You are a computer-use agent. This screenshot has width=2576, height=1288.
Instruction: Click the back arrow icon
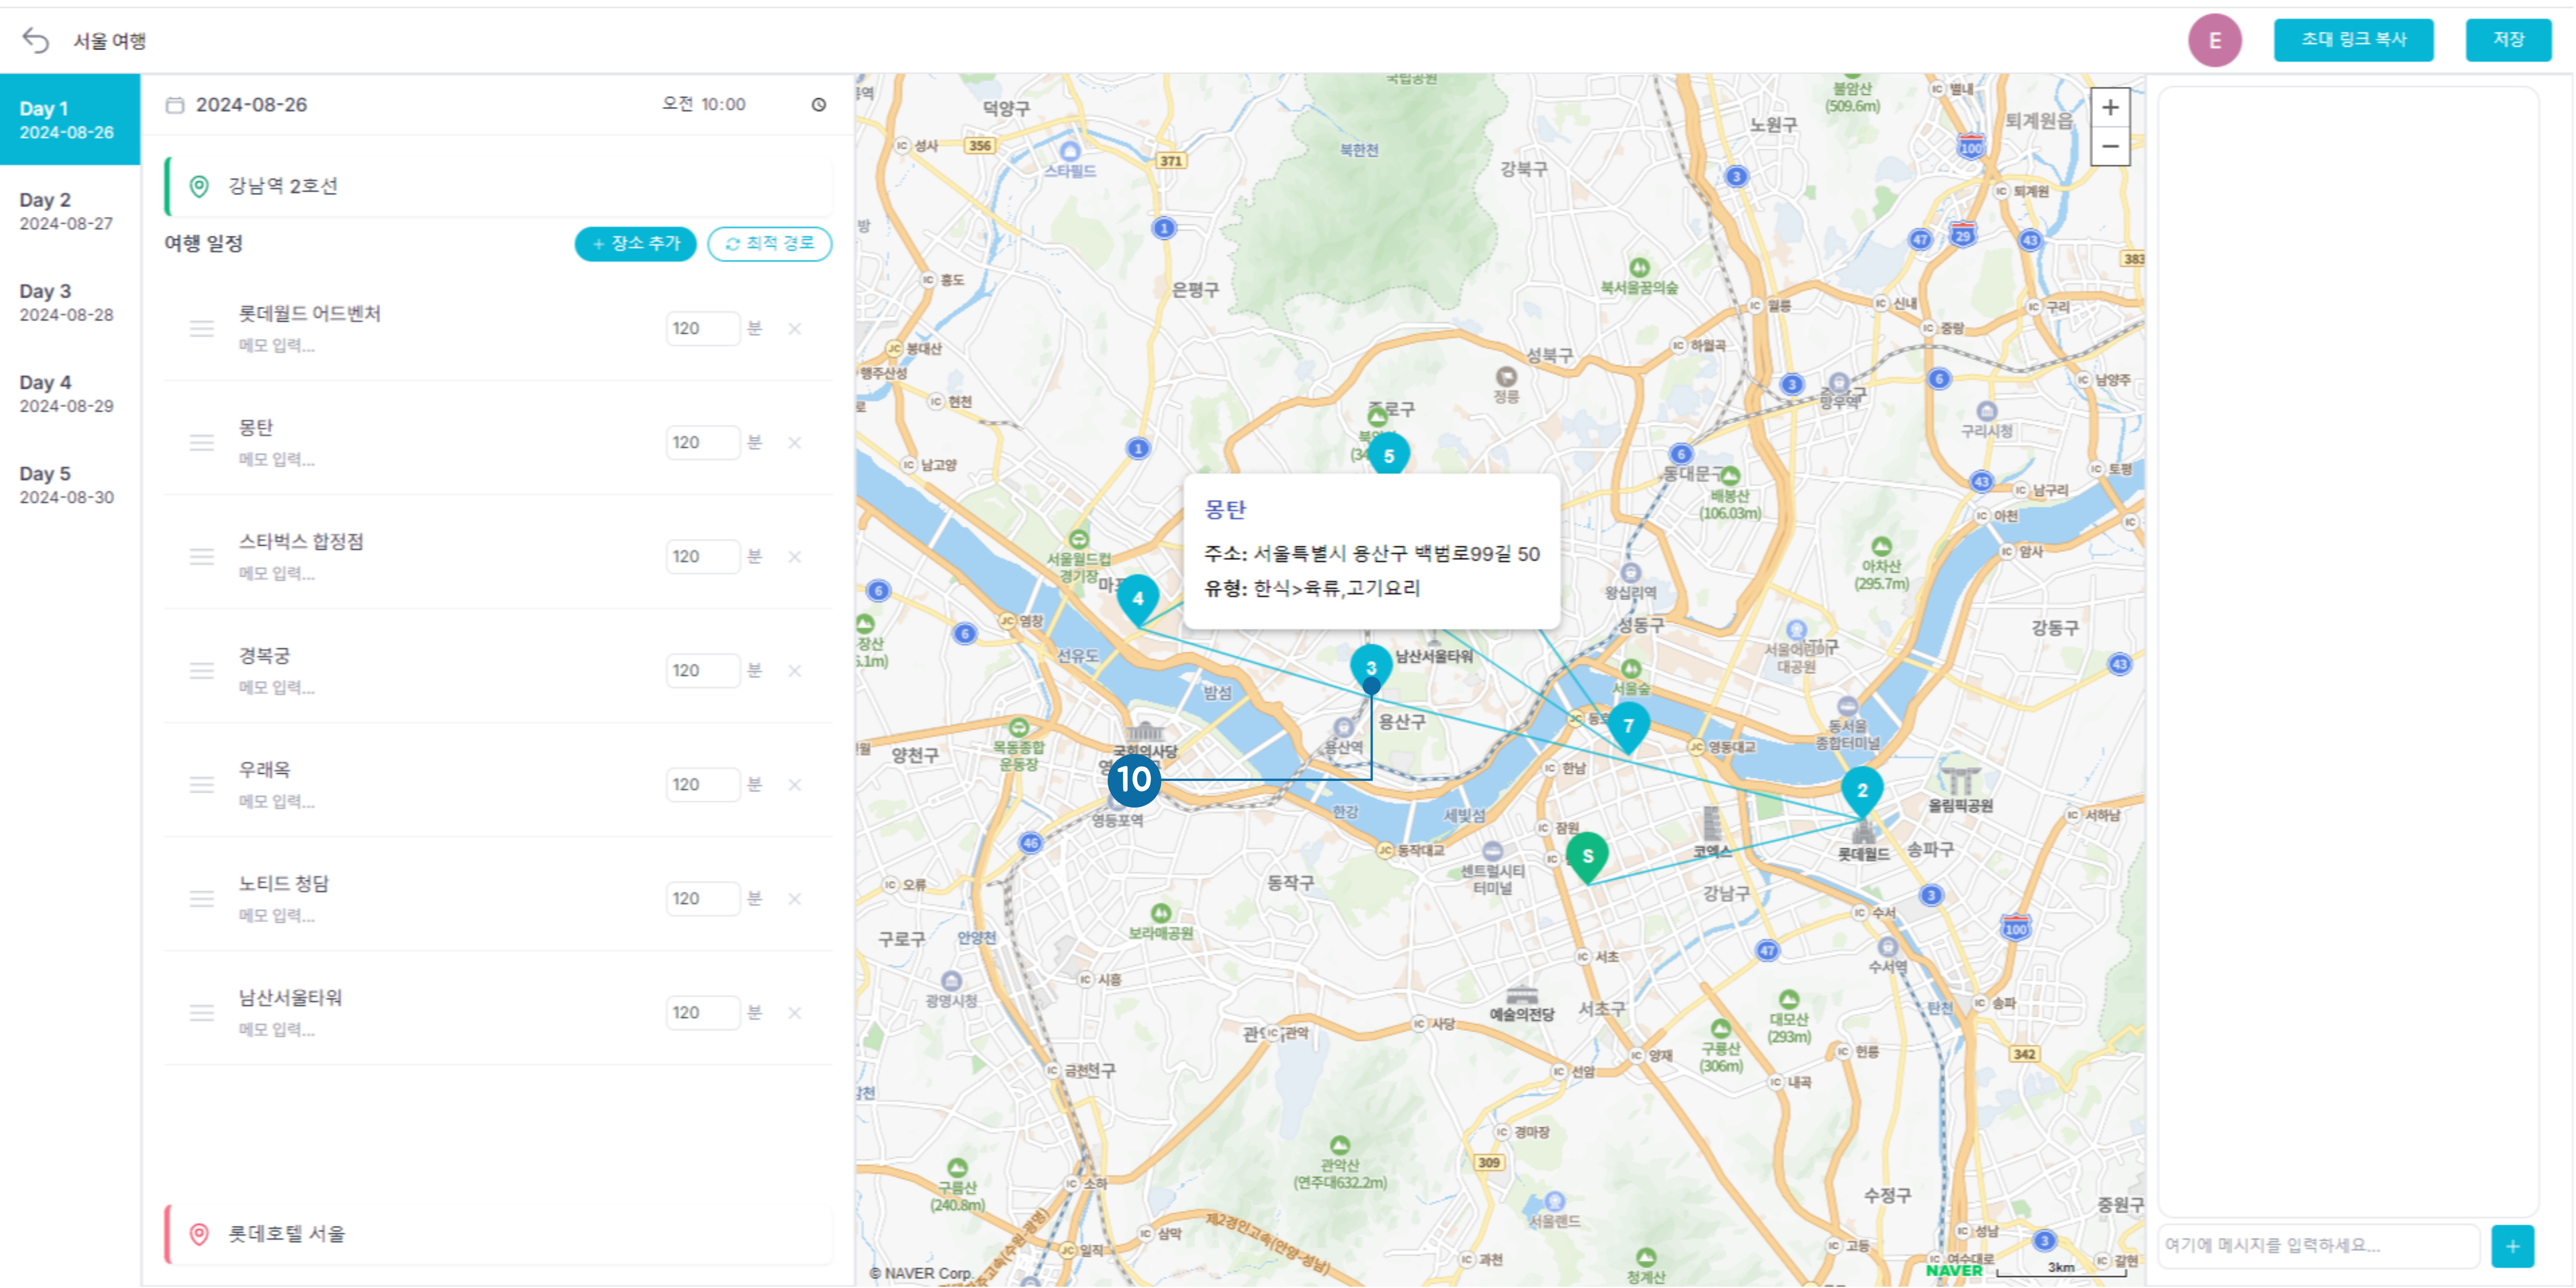tap(36, 40)
